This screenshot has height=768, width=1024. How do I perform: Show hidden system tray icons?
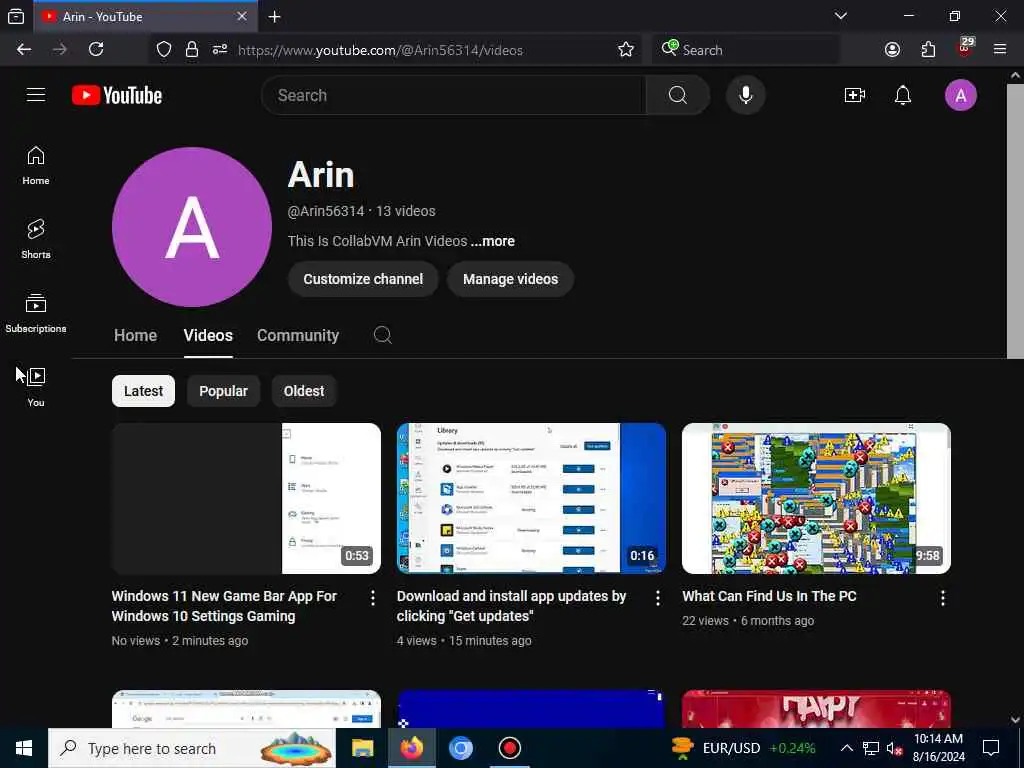(846, 748)
